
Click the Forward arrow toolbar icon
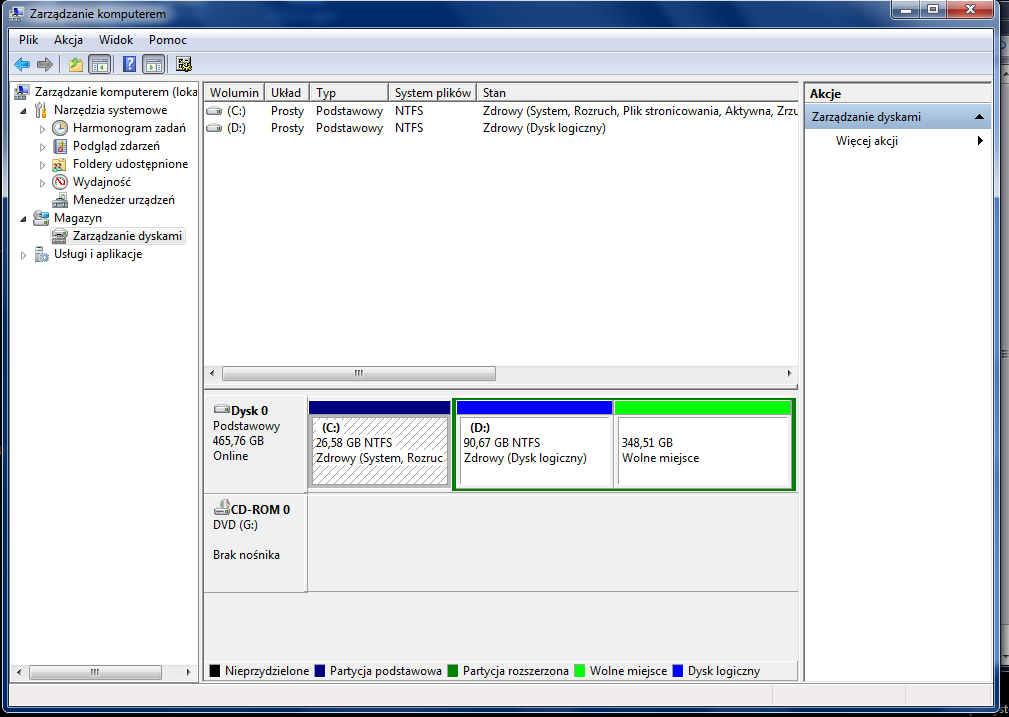point(45,64)
